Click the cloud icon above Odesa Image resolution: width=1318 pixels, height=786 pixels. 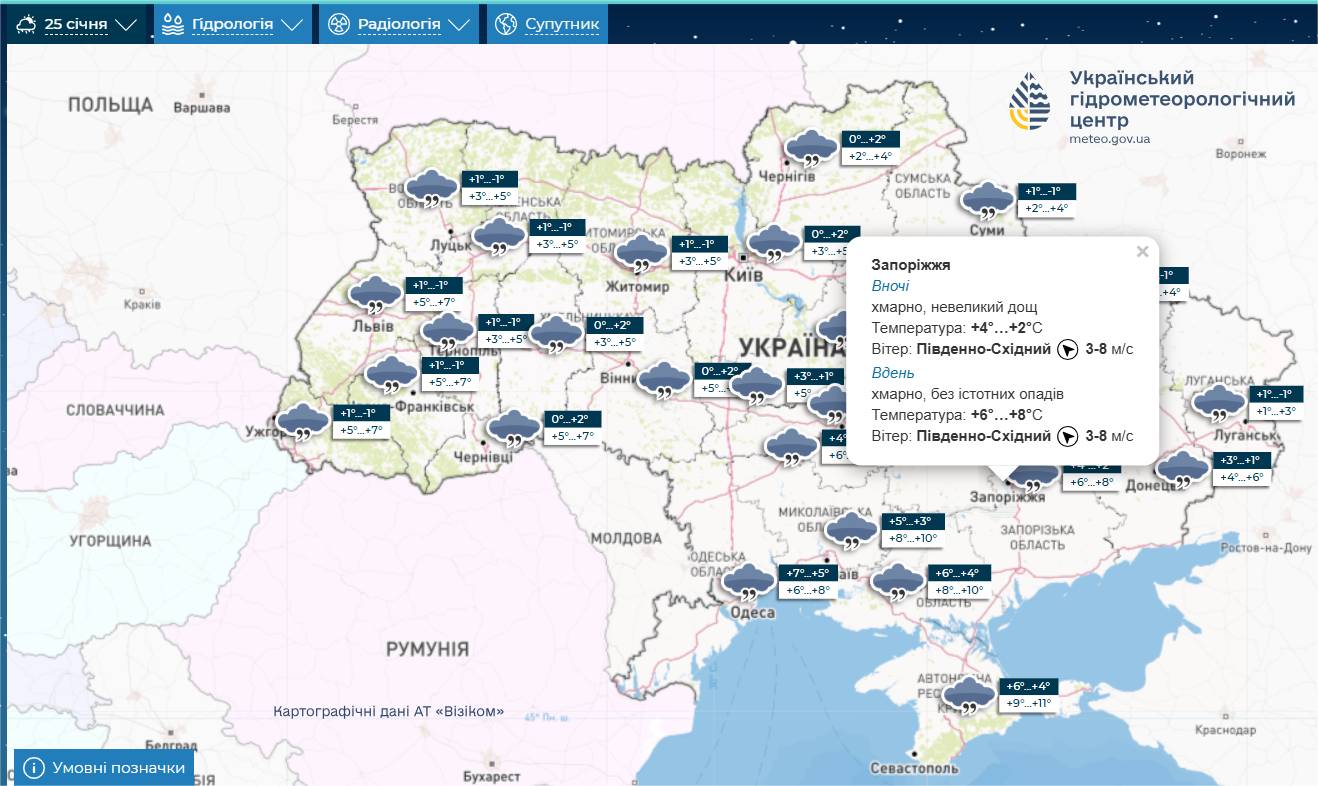746,581
